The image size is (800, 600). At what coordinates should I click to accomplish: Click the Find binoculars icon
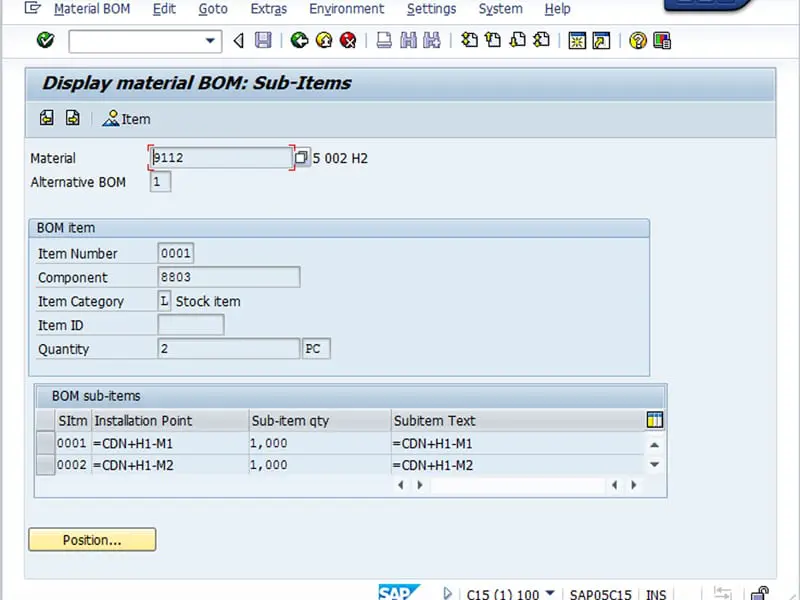(x=409, y=41)
